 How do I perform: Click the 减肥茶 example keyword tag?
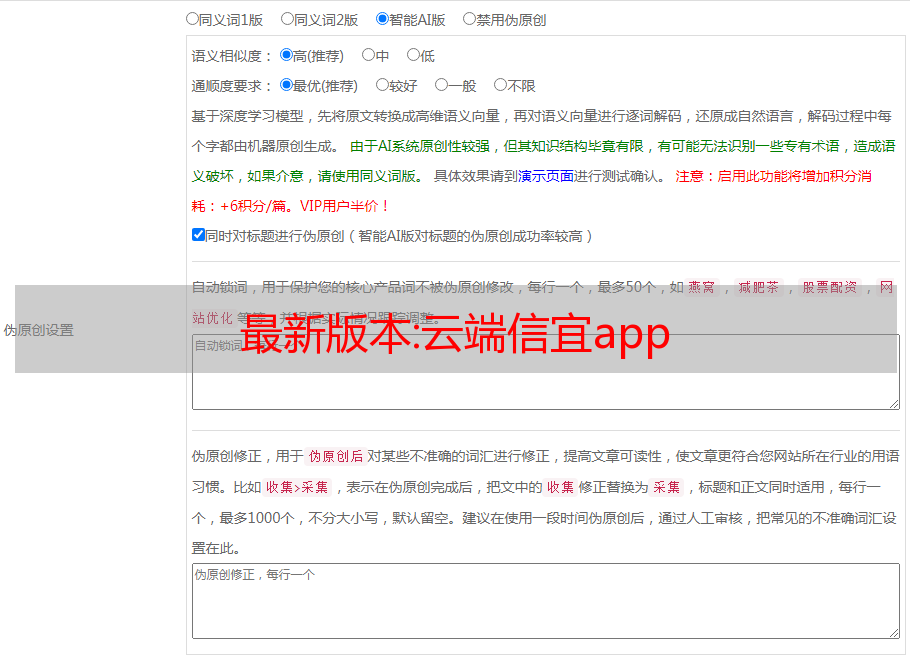[x=758, y=287]
